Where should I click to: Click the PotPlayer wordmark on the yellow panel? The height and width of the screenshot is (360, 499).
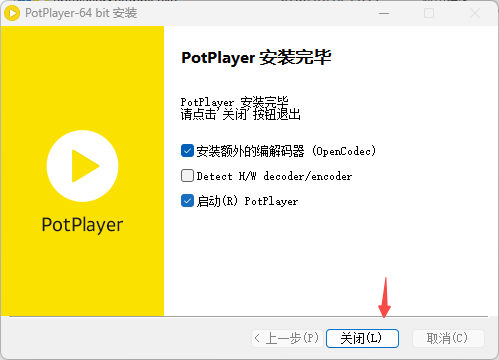82,225
